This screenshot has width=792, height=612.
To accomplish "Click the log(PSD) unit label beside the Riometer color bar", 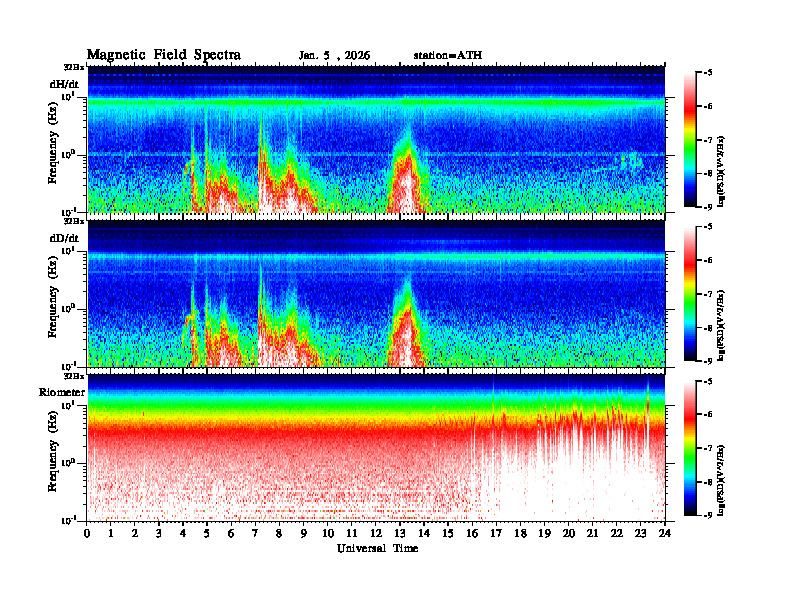I will (721, 480).
